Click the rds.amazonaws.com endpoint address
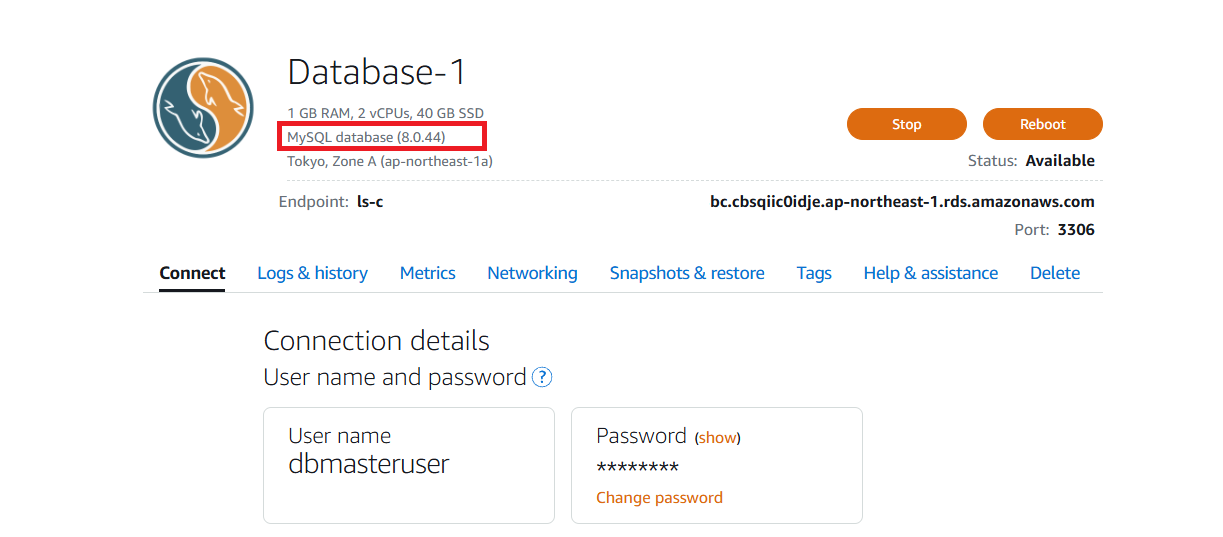Image resolution: width=1223 pixels, height=537 pixels. tap(901, 202)
